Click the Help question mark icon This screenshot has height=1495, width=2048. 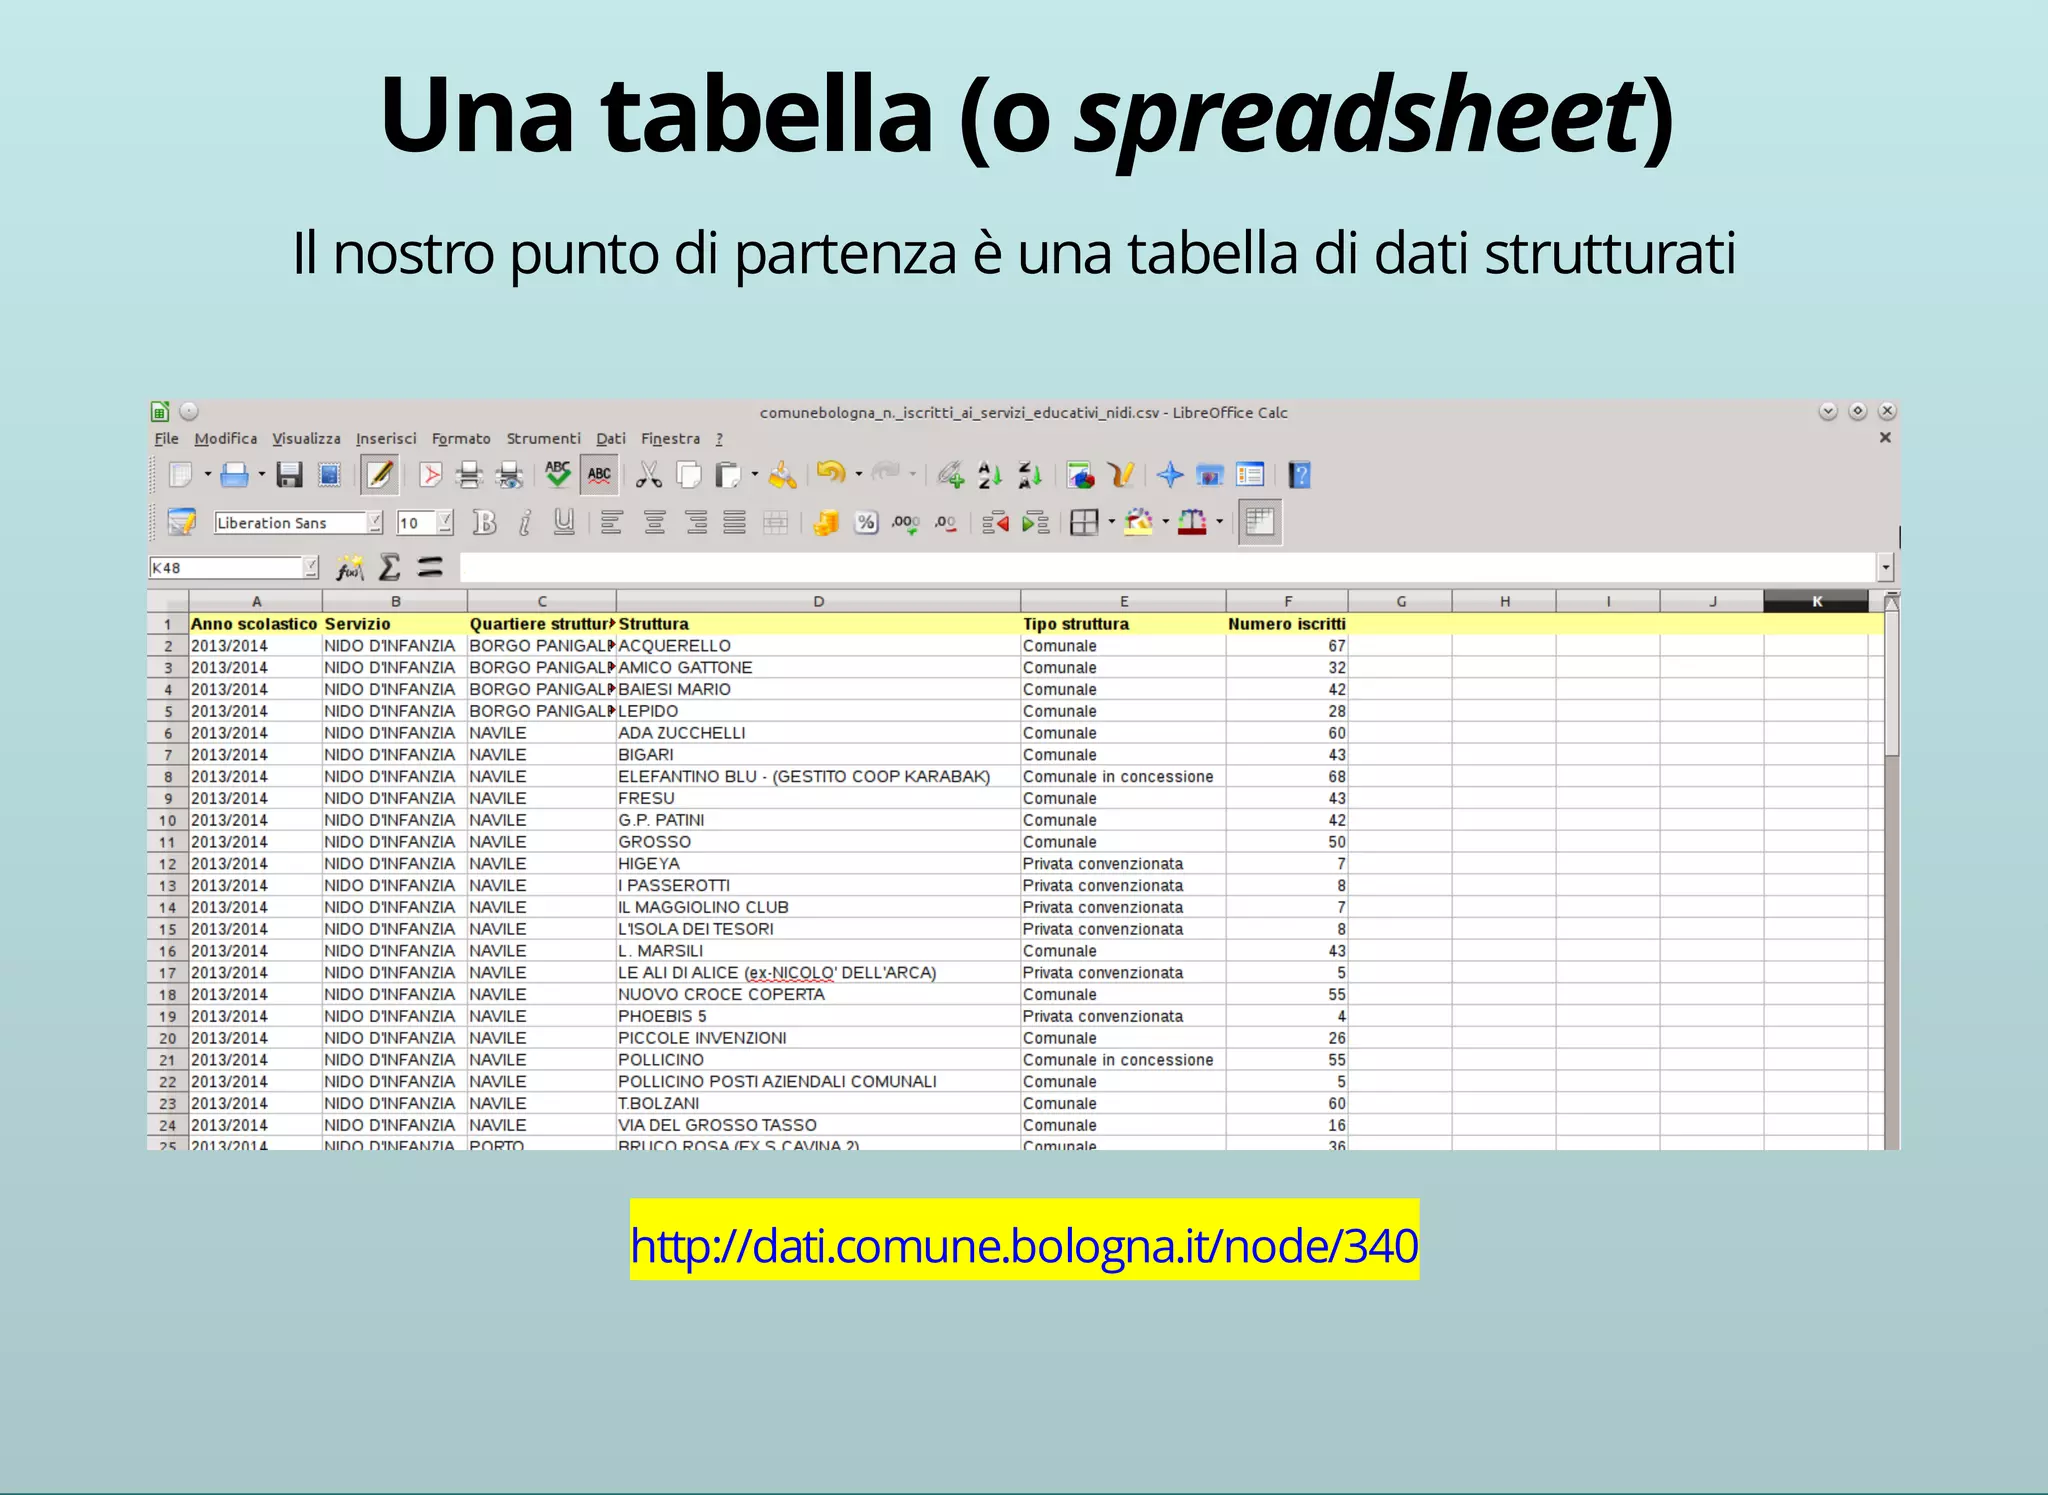pyautogui.click(x=1299, y=475)
